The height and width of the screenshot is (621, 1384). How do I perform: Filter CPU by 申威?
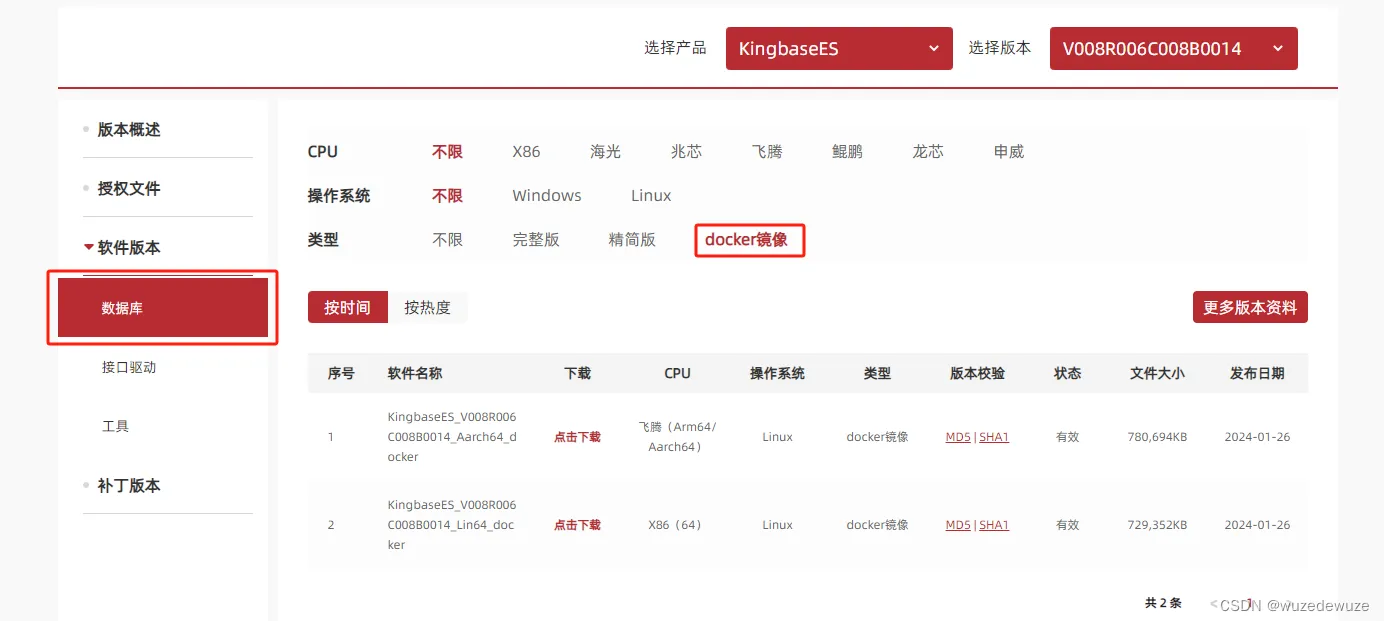1009,152
